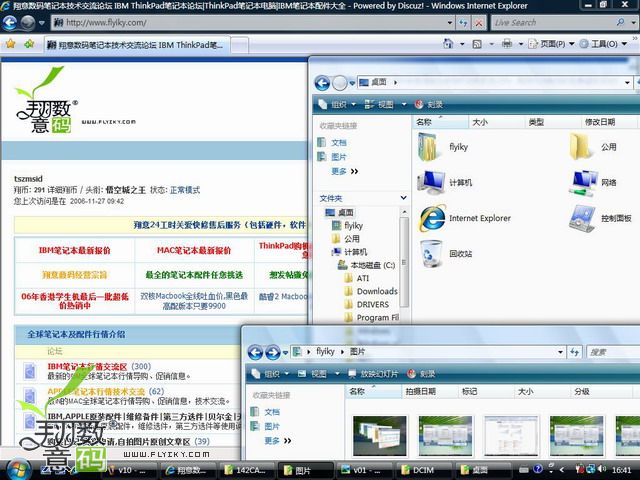Click 刻录 in 图片 window toolbar
The width and height of the screenshot is (640, 480).
[x=422, y=373]
